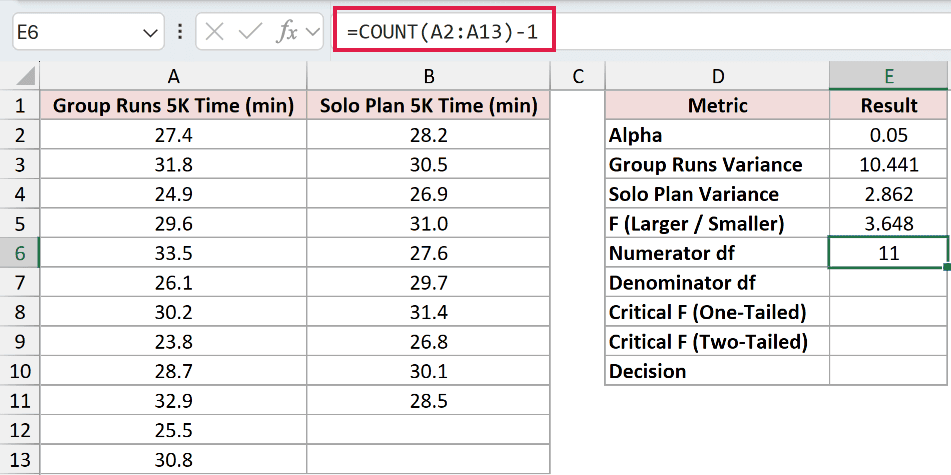
Task: Click the 'Critical F (One-Tailed)' cell
Action: (x=717, y=312)
